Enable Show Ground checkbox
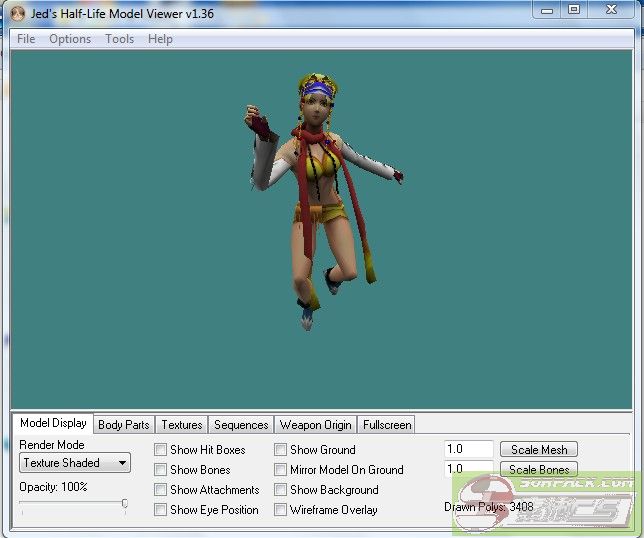The height and width of the screenshot is (538, 644). point(281,450)
